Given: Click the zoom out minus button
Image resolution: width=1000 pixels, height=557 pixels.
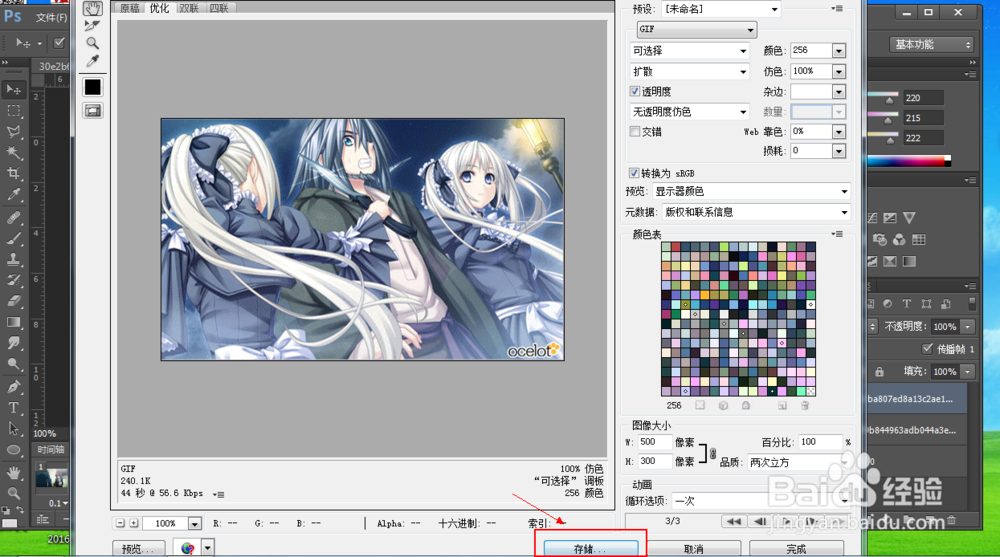Looking at the screenshot, I should pos(120,523).
